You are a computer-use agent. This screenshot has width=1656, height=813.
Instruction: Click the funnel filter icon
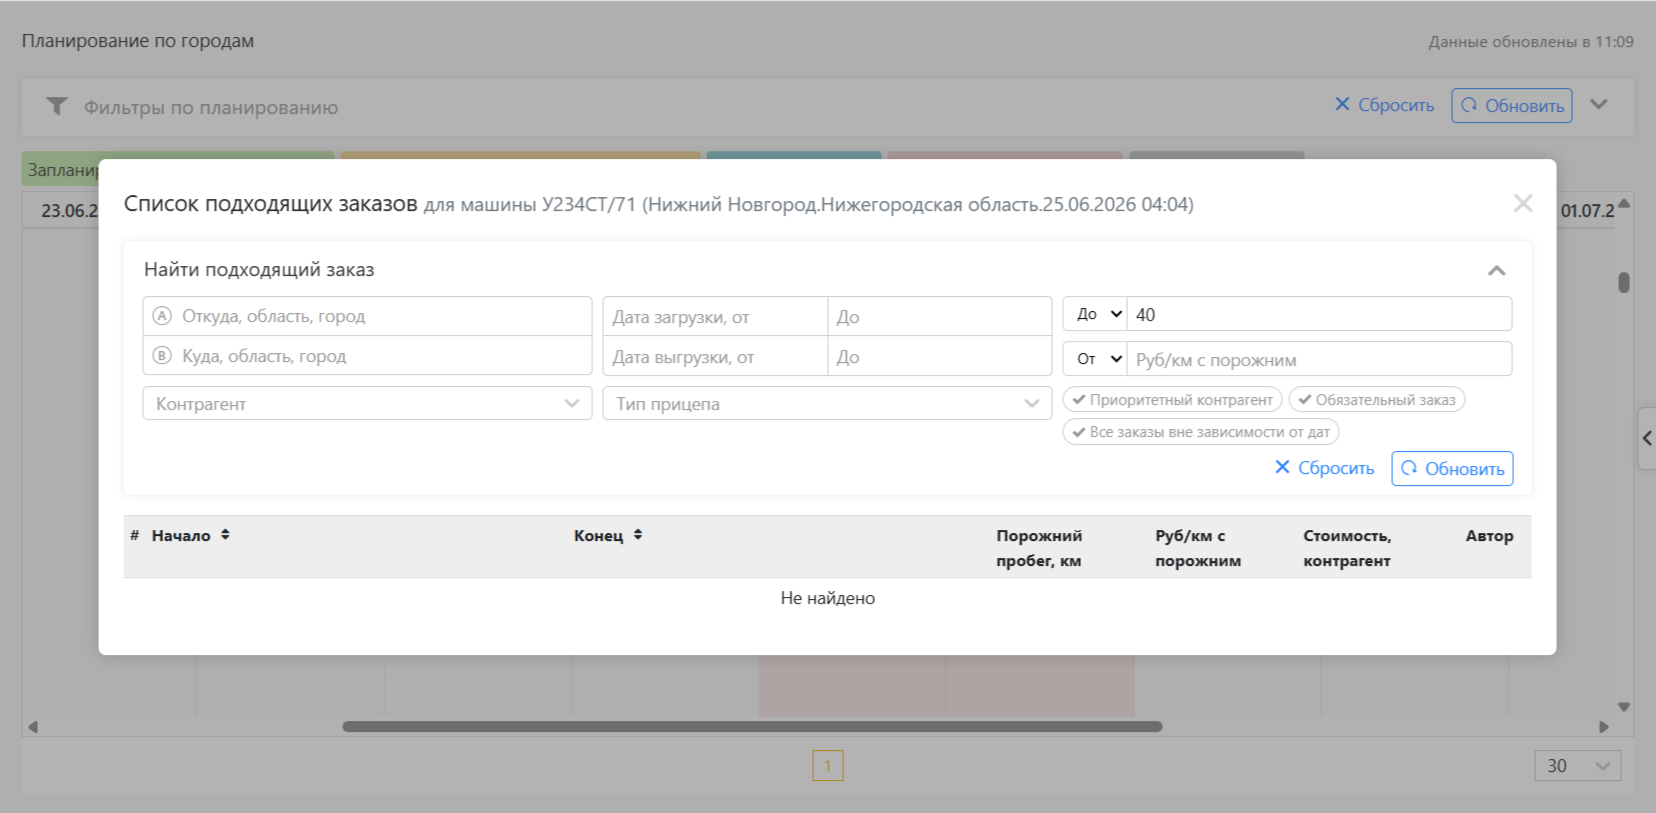click(57, 106)
